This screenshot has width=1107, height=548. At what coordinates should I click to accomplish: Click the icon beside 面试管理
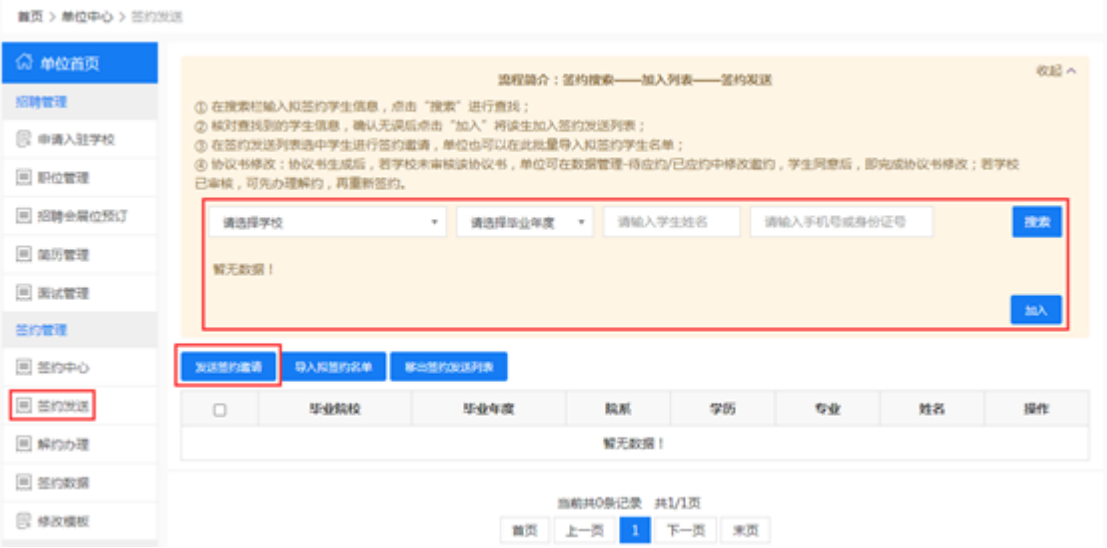pos(24,293)
